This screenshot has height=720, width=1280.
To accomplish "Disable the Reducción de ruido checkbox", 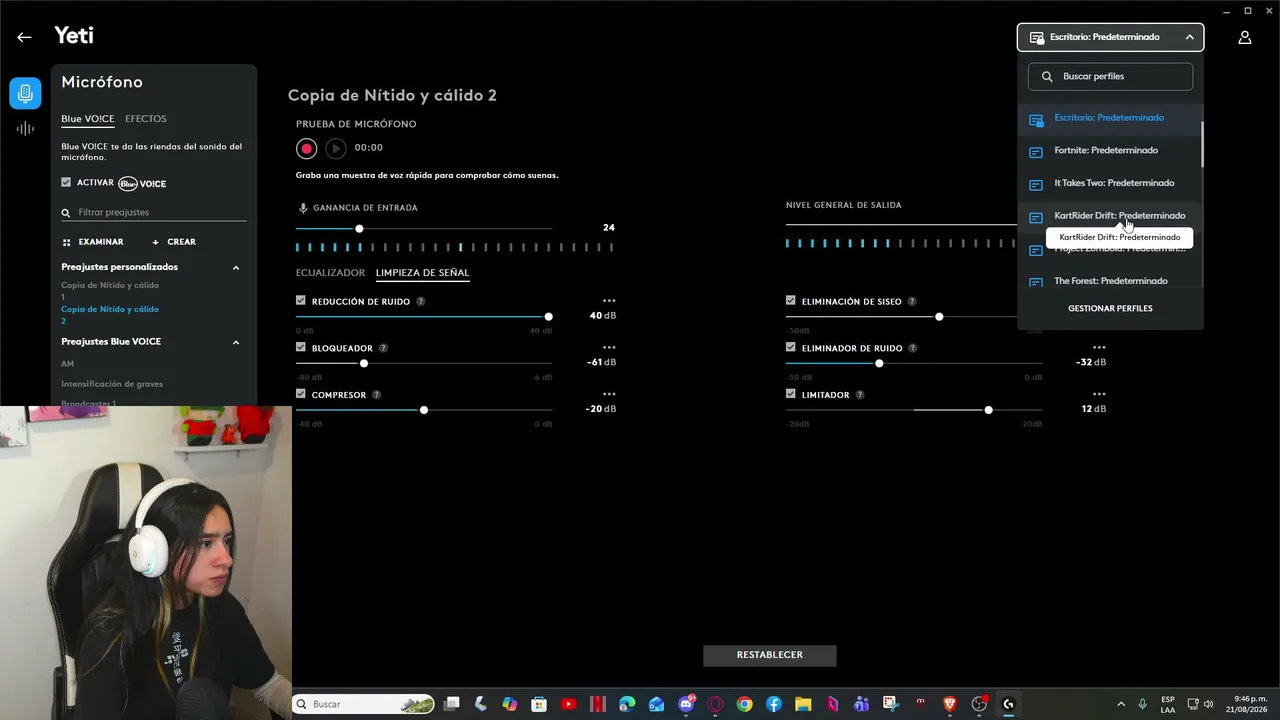I will point(301,300).
